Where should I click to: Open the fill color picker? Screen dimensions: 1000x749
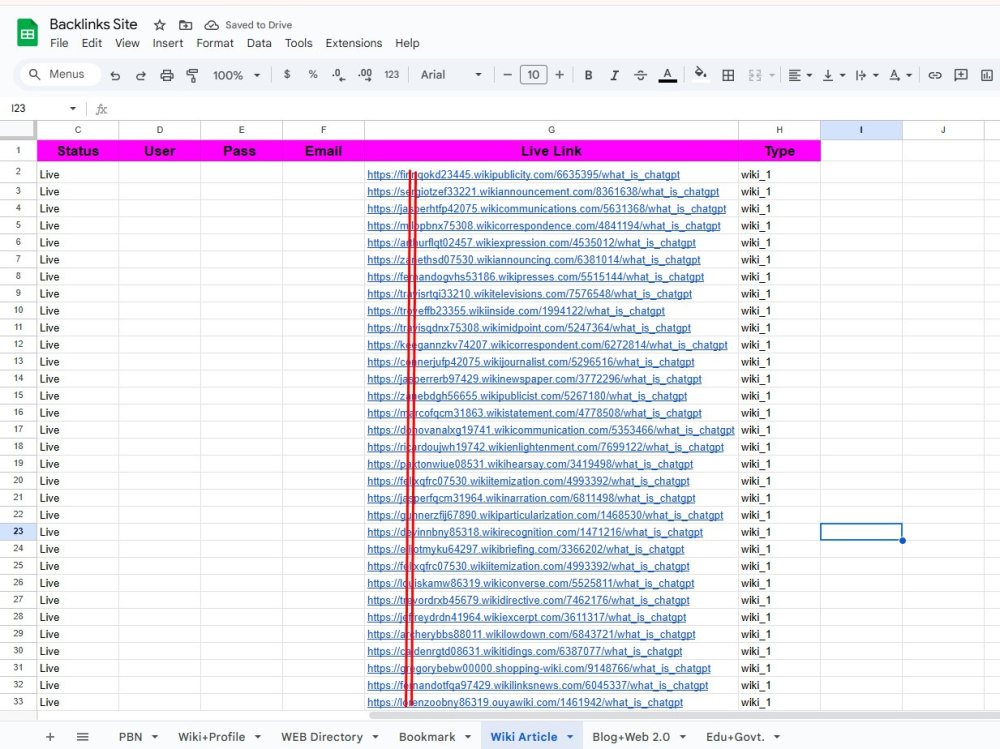pyautogui.click(x=700, y=74)
